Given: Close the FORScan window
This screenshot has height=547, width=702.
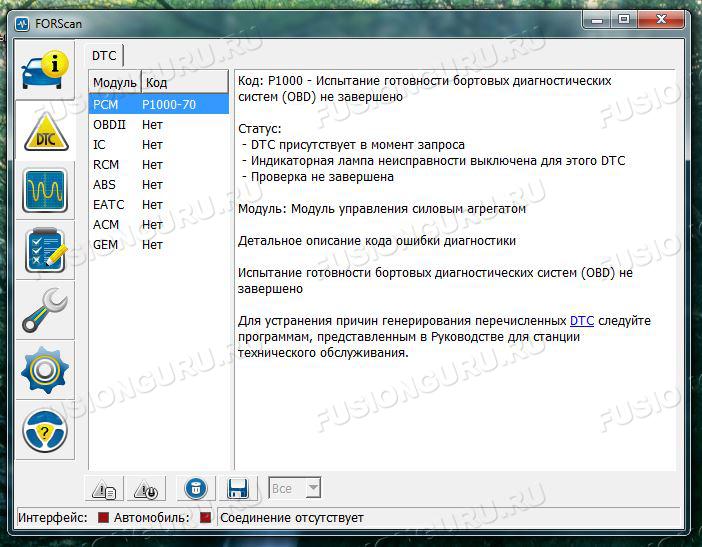Looking at the screenshot, I should tap(661, 19).
